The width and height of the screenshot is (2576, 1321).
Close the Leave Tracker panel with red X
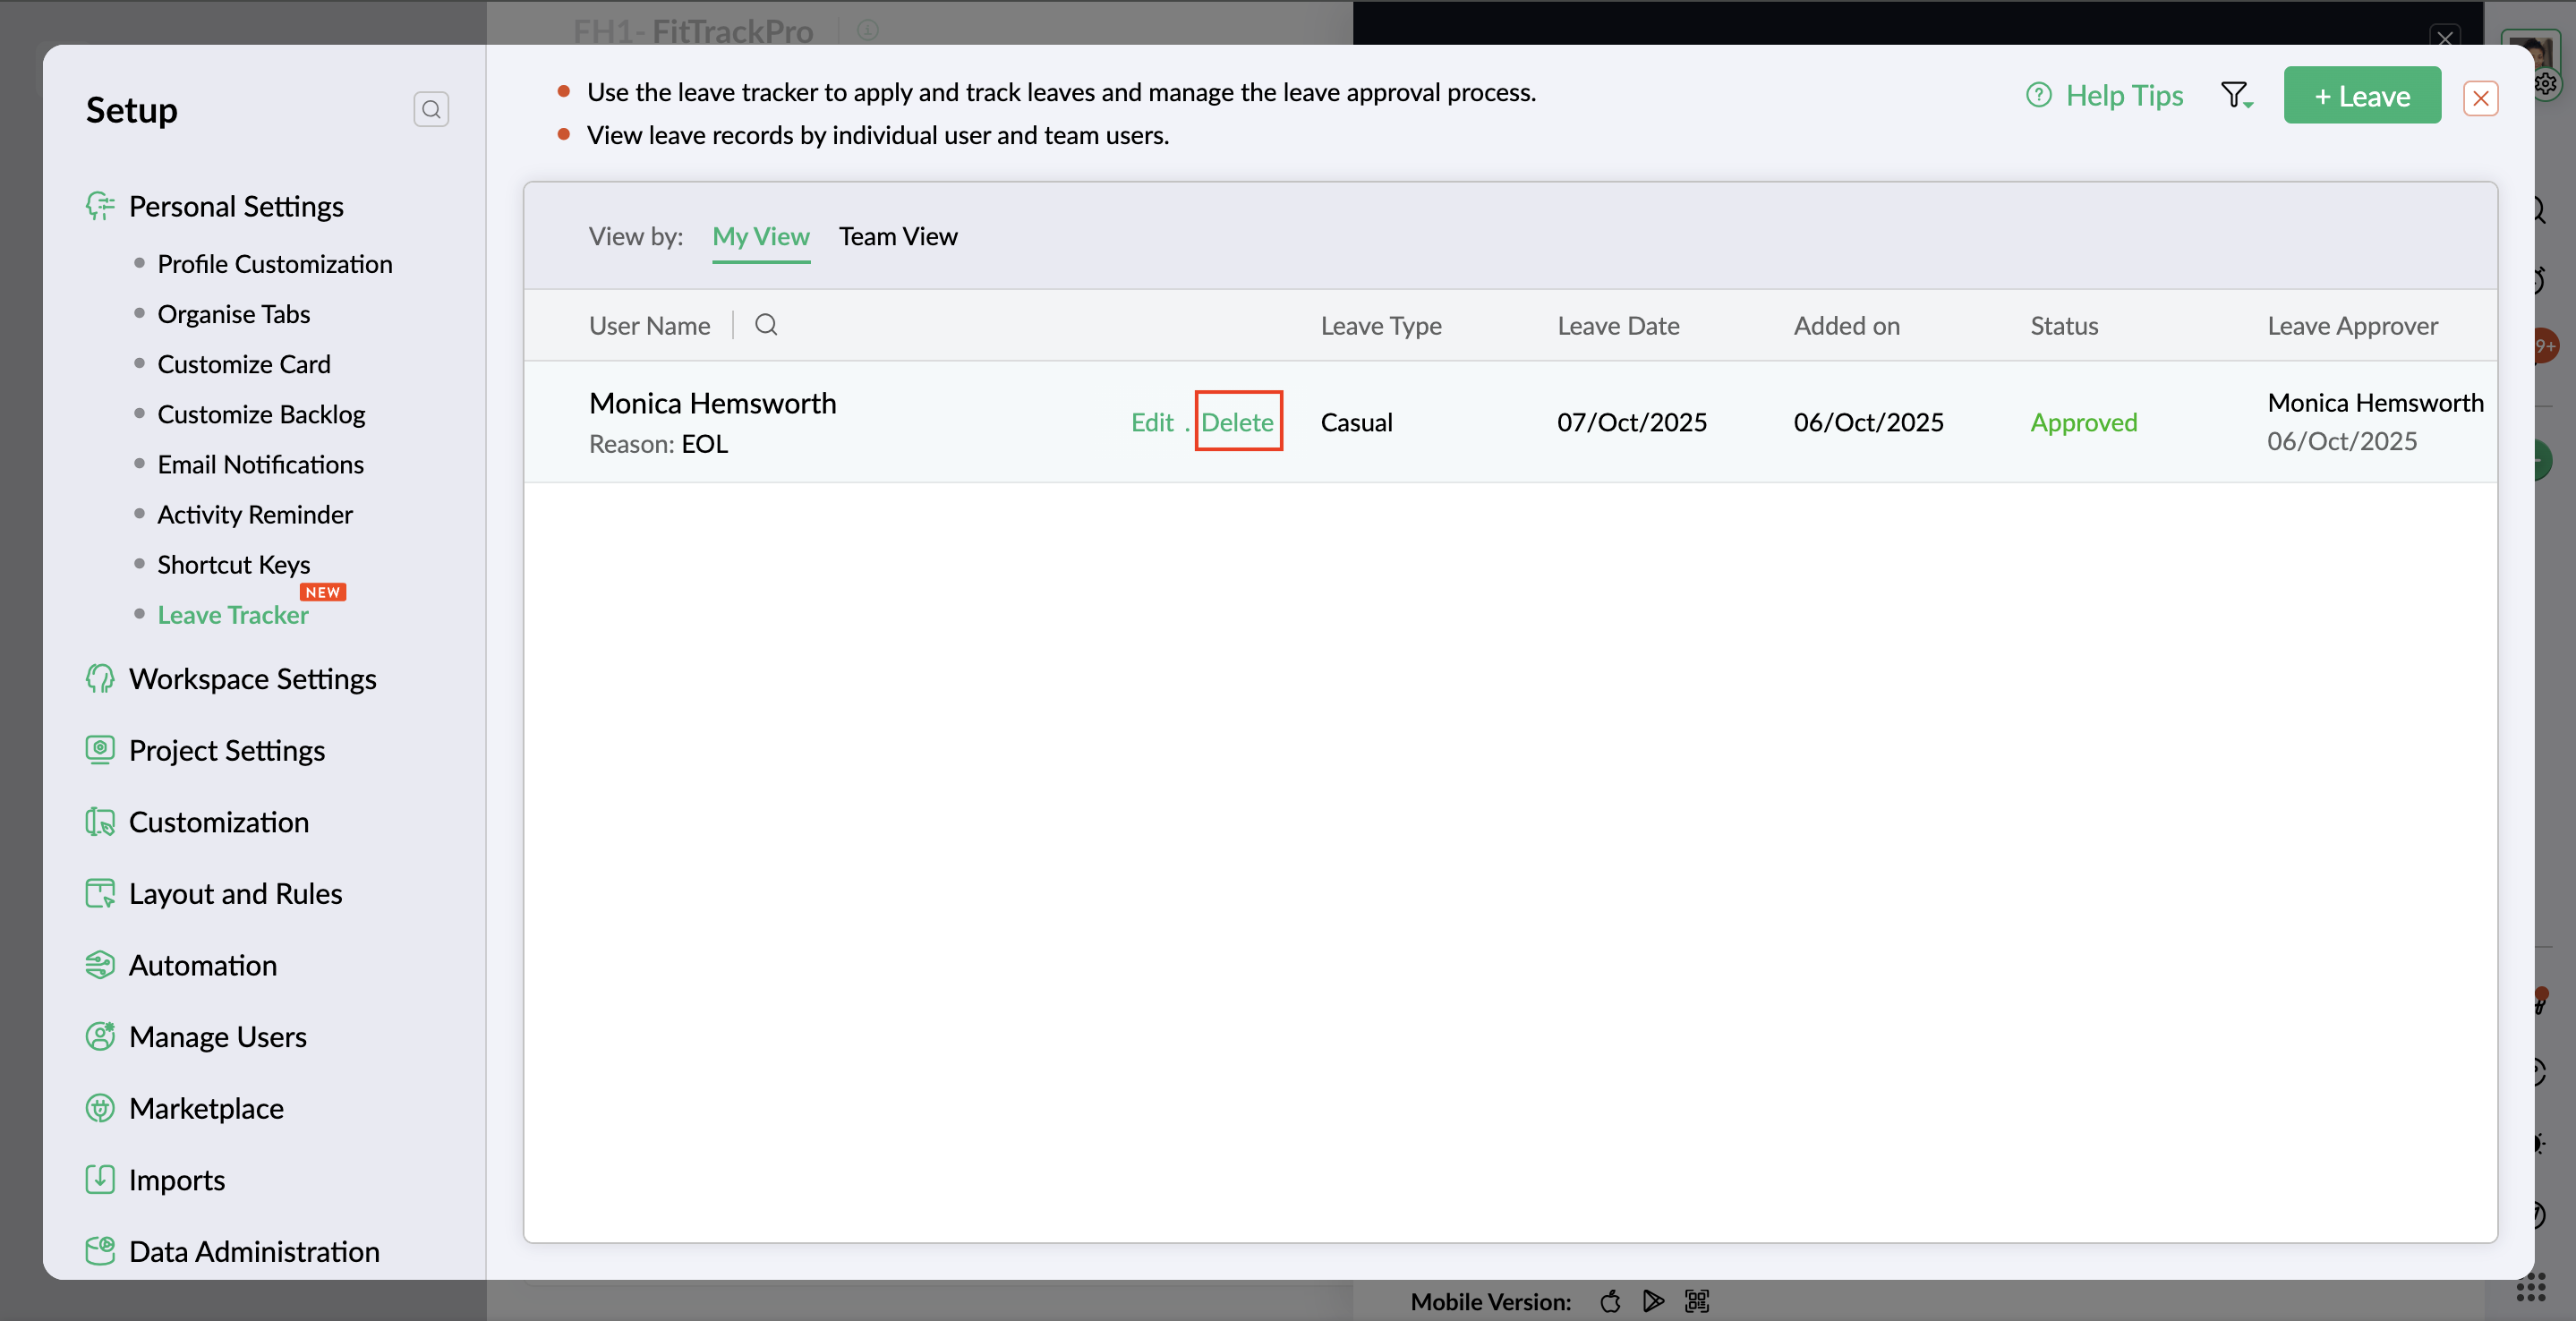coord(2480,98)
